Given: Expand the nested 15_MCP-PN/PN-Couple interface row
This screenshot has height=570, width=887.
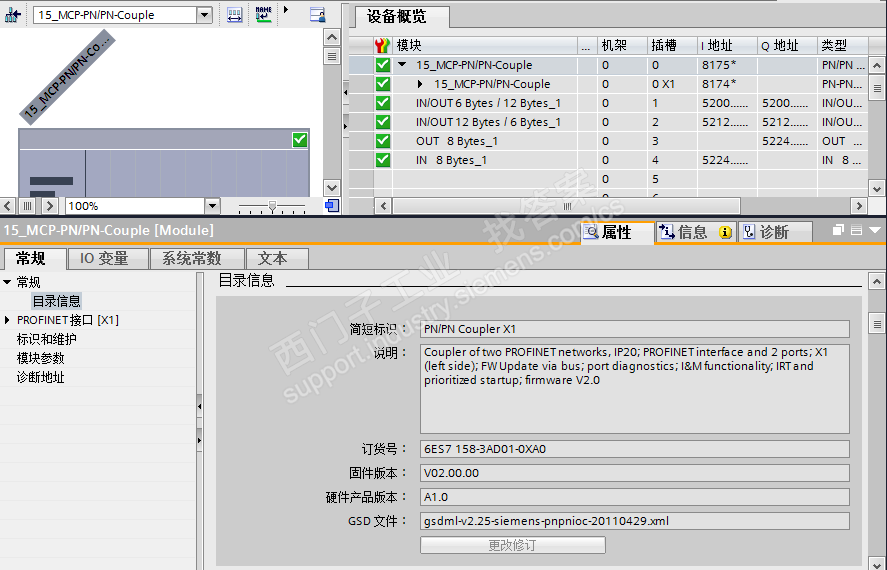Looking at the screenshot, I should point(420,84).
